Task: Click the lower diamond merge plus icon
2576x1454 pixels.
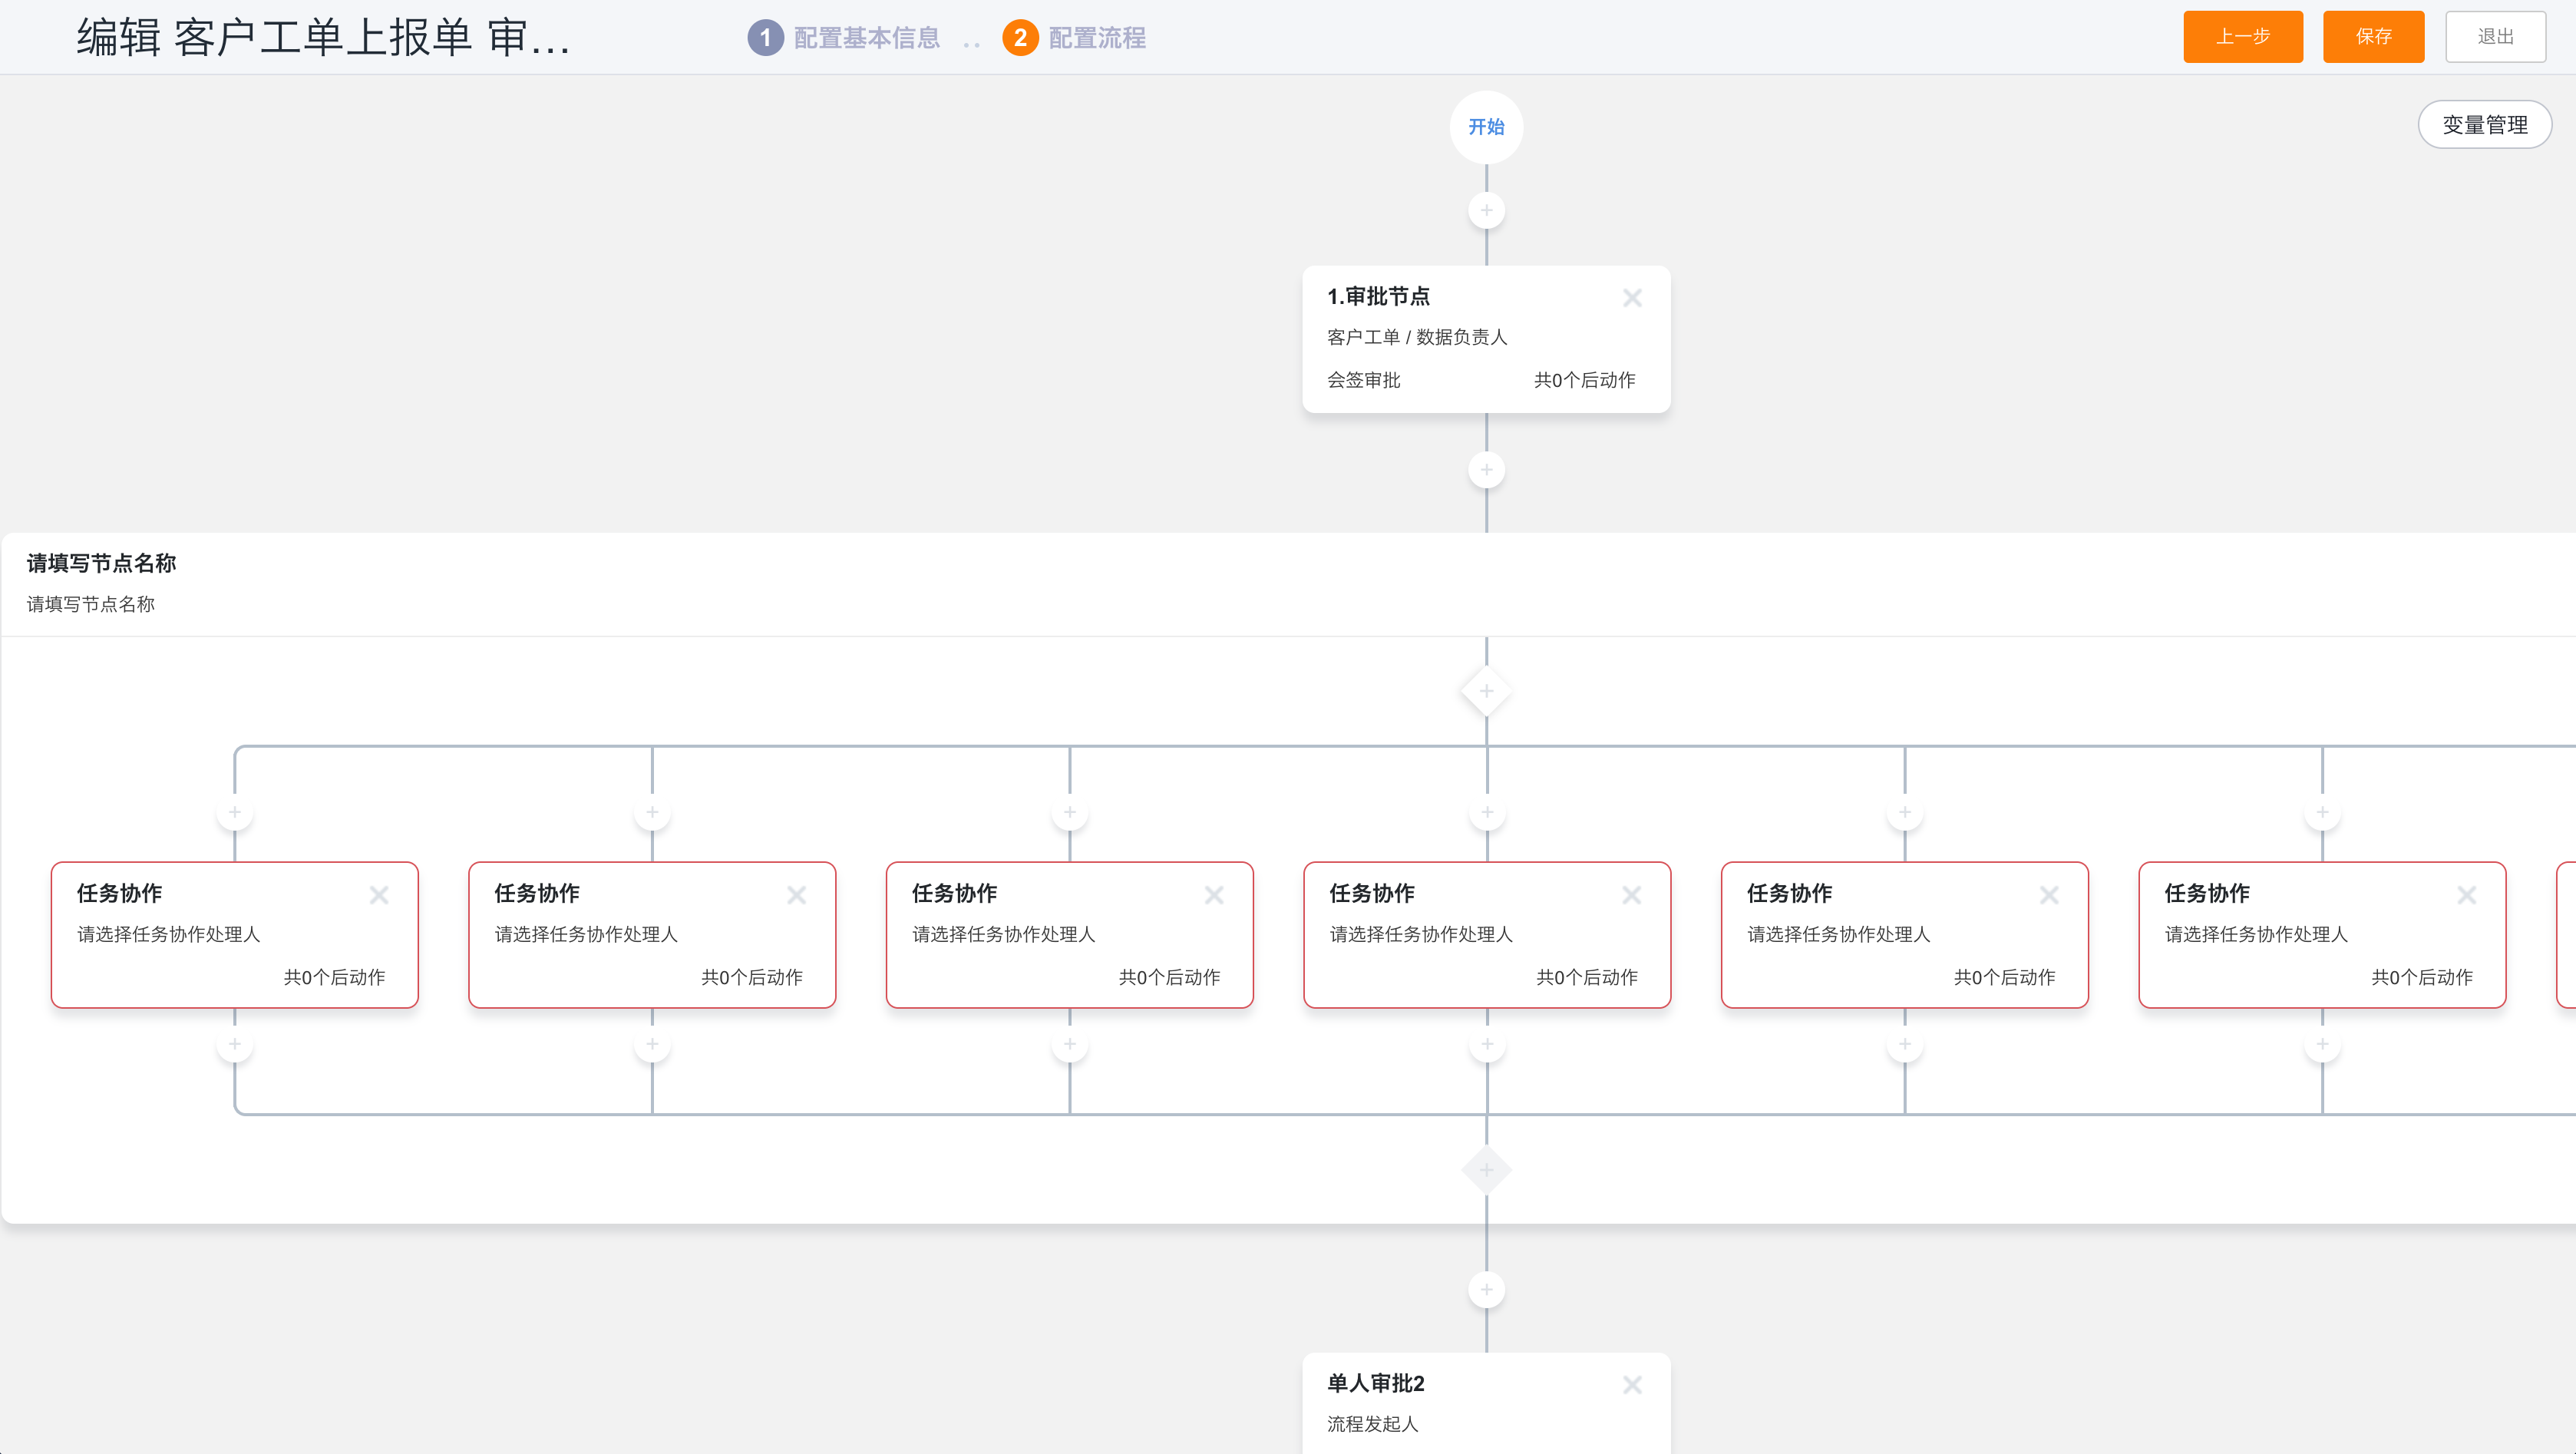Action: click(x=1486, y=1170)
